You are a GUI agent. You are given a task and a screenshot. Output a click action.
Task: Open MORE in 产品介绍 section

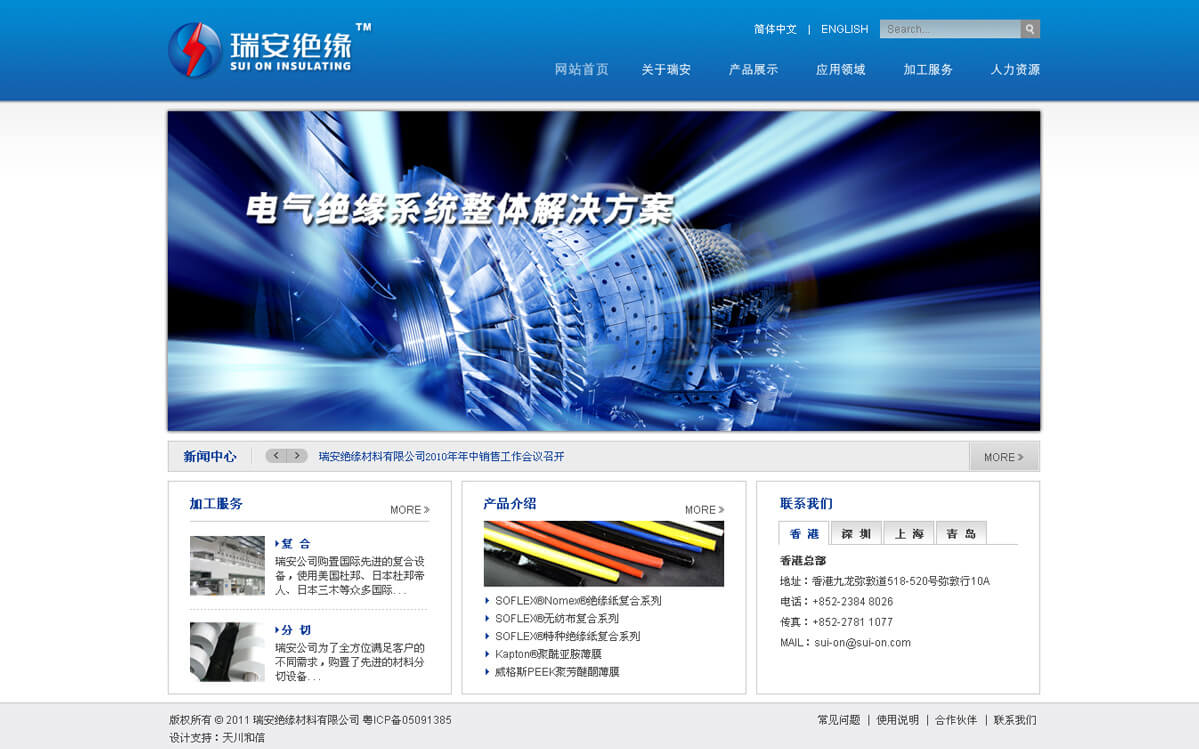tap(704, 510)
